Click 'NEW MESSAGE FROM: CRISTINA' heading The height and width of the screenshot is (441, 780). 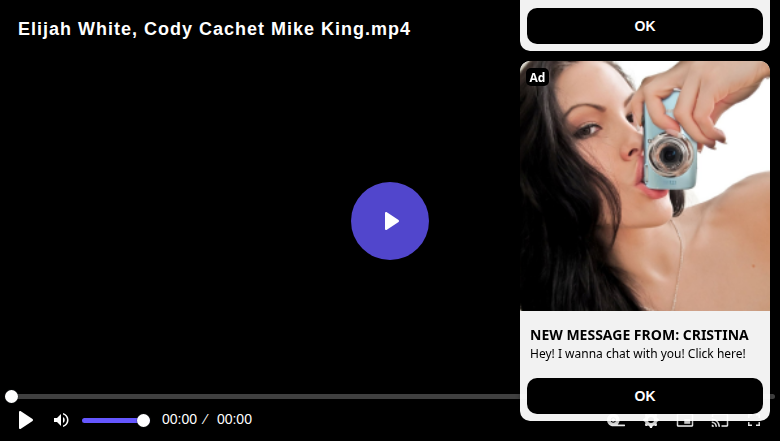click(639, 335)
